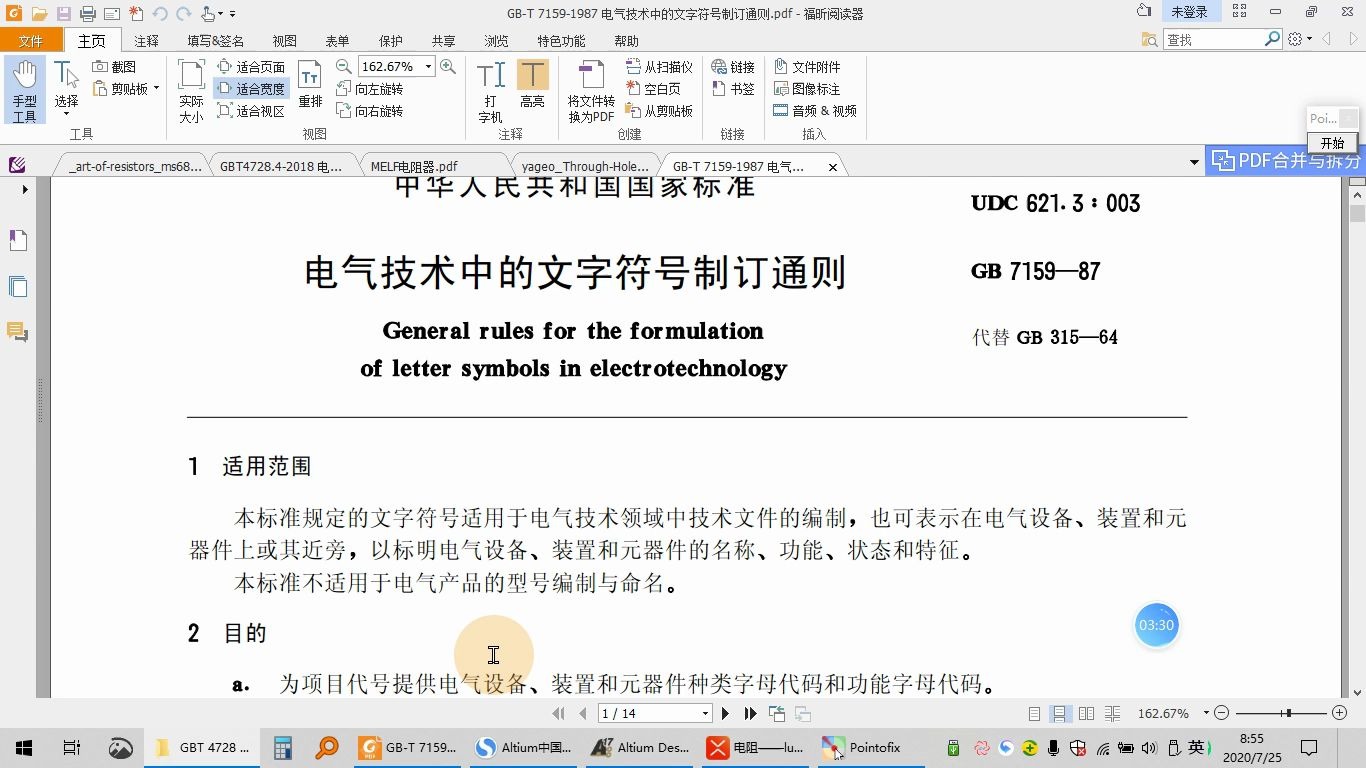Insert a link (链接)
Viewport: 1366px width, 768px height.
click(x=733, y=67)
